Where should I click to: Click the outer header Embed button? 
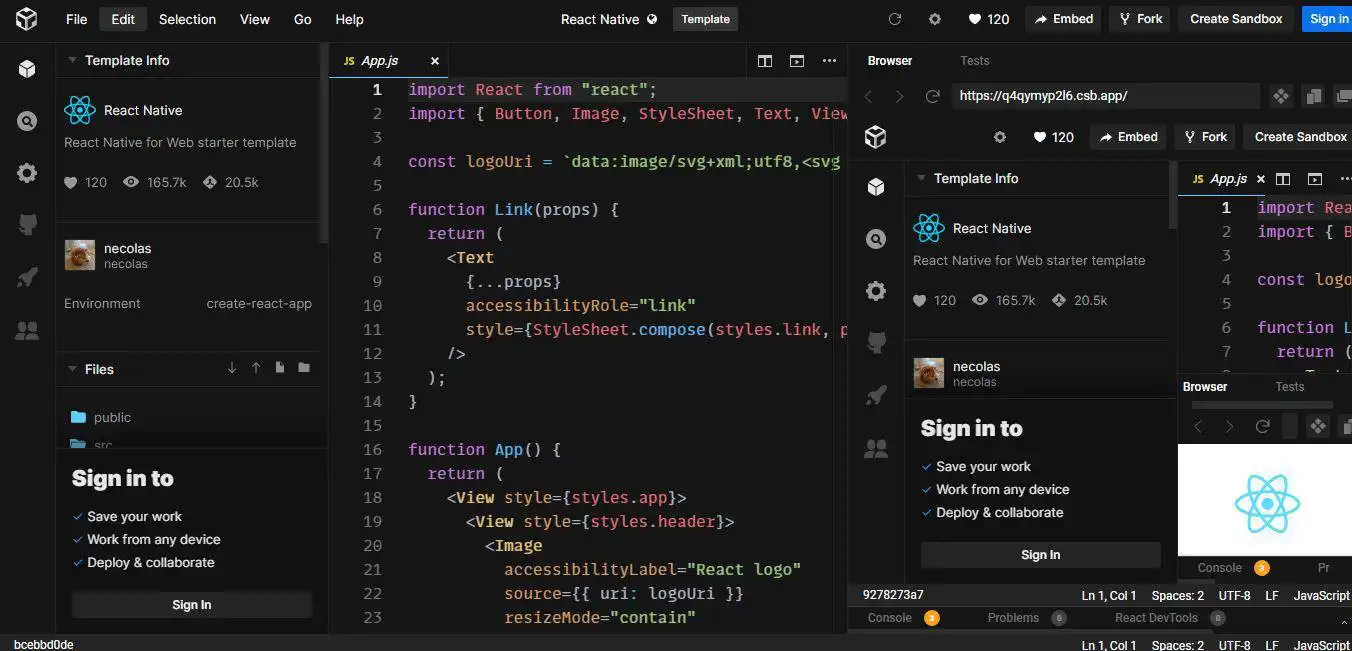(x=1064, y=19)
